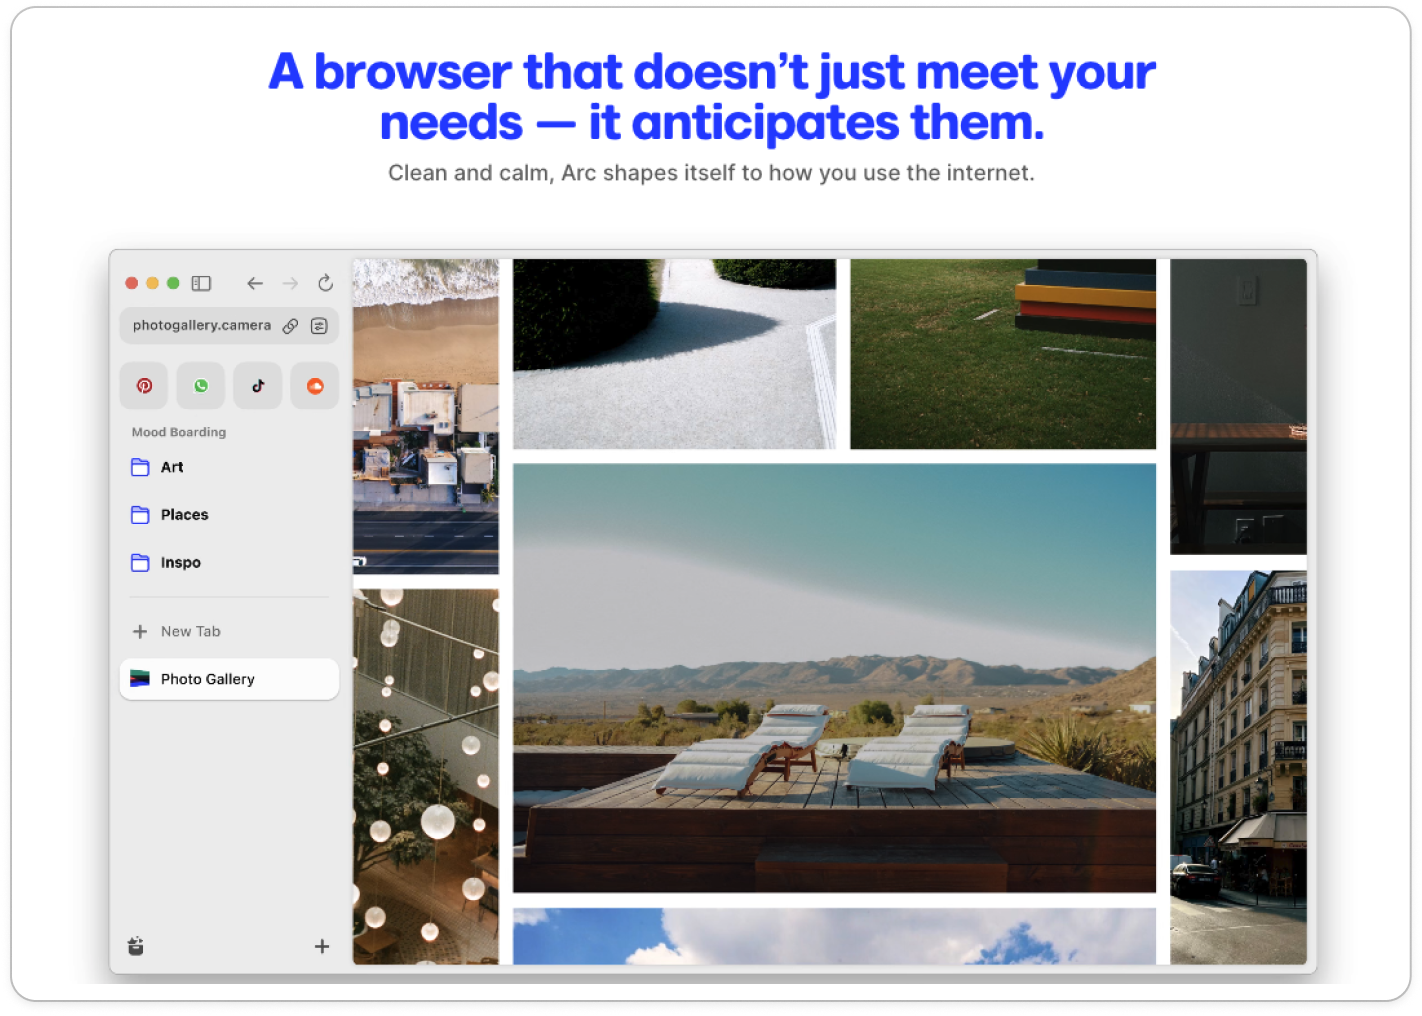Toggle the sidebar visibility icon
1422x1016 pixels.
coord(201,283)
